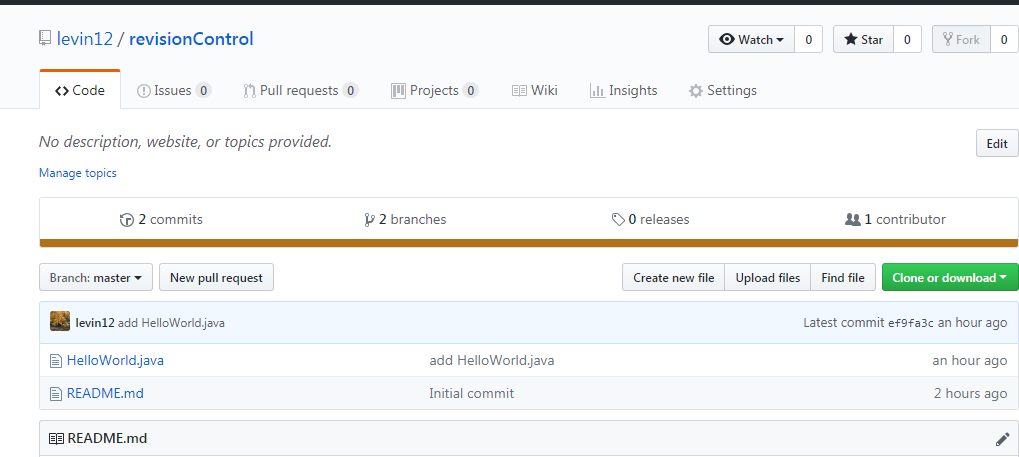The height and width of the screenshot is (457, 1019).
Task: Open latest commit message in the commit bar
Action: point(172,322)
